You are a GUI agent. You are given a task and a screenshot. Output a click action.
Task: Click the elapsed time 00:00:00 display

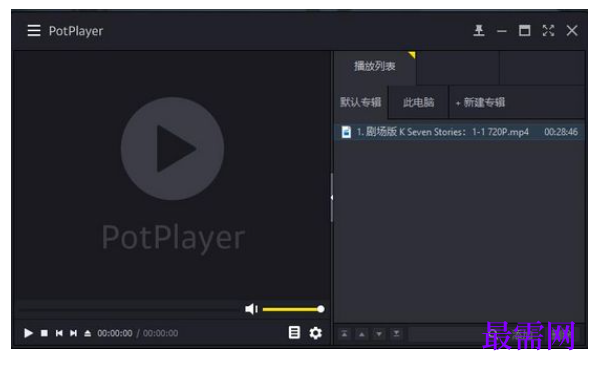pyautogui.click(x=115, y=333)
